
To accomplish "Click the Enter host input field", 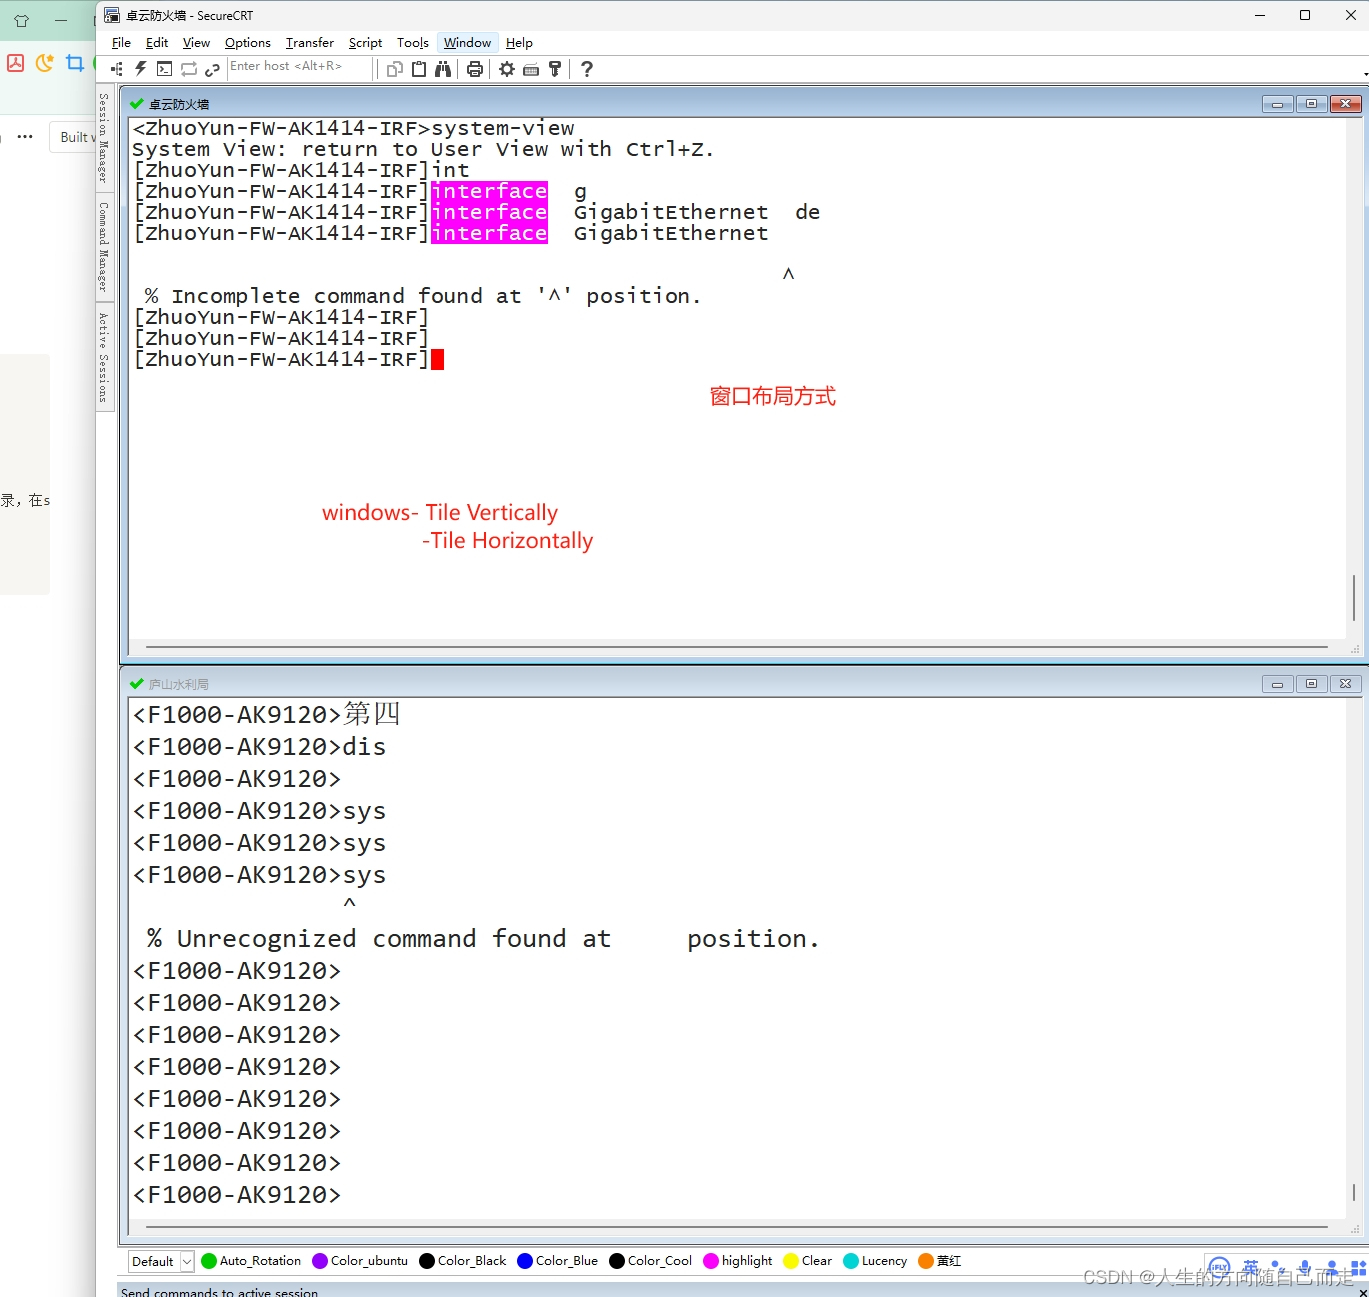I will click(x=300, y=67).
